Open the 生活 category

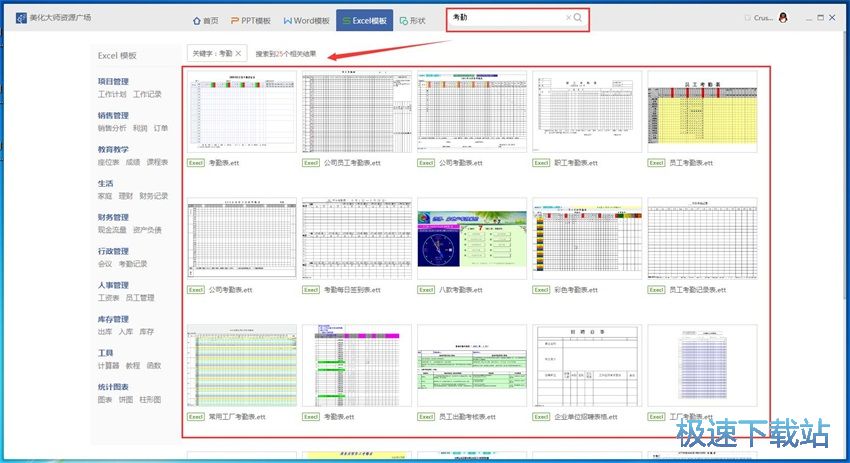tap(106, 183)
